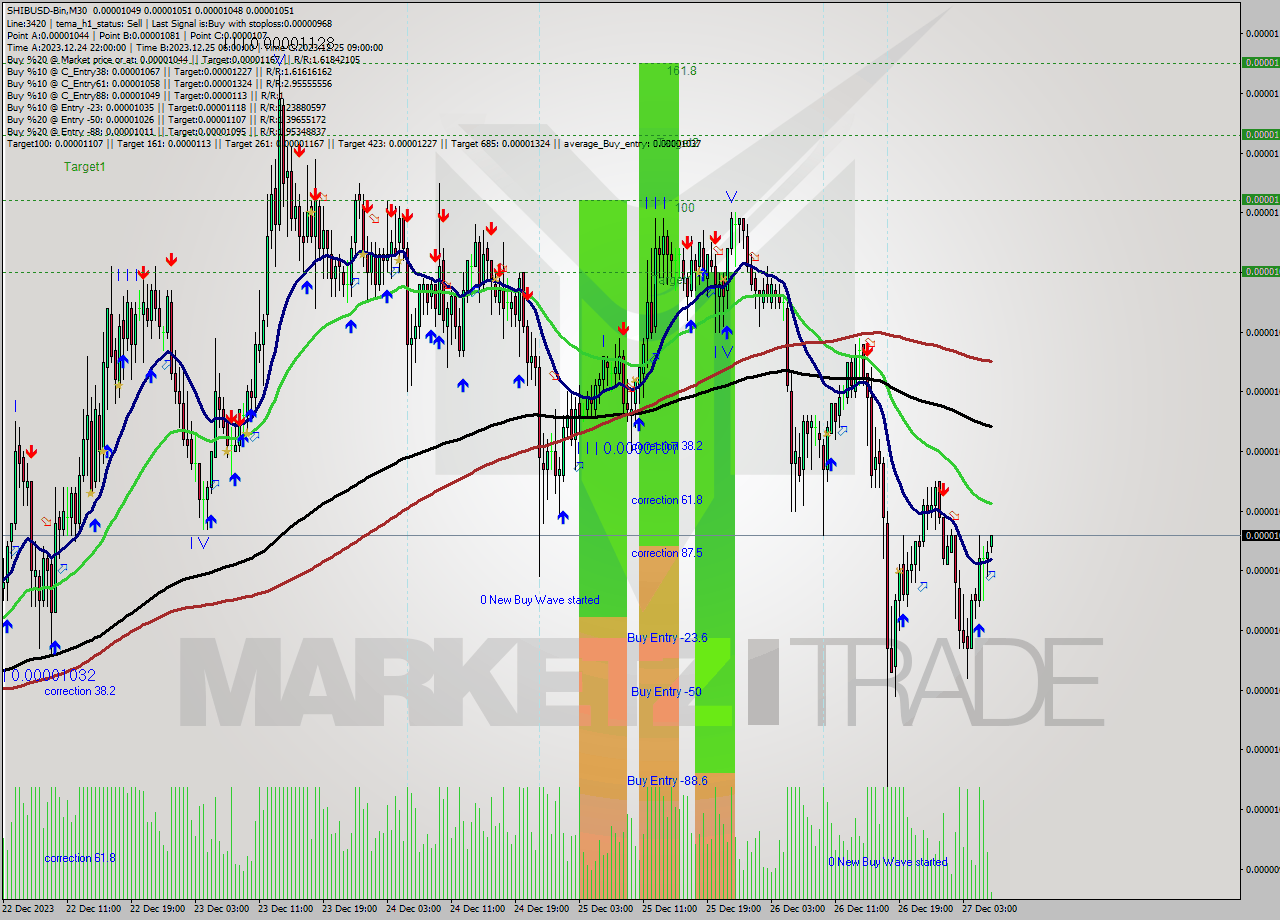Select the '22 Dec 11:00' time axis label

click(x=94, y=909)
